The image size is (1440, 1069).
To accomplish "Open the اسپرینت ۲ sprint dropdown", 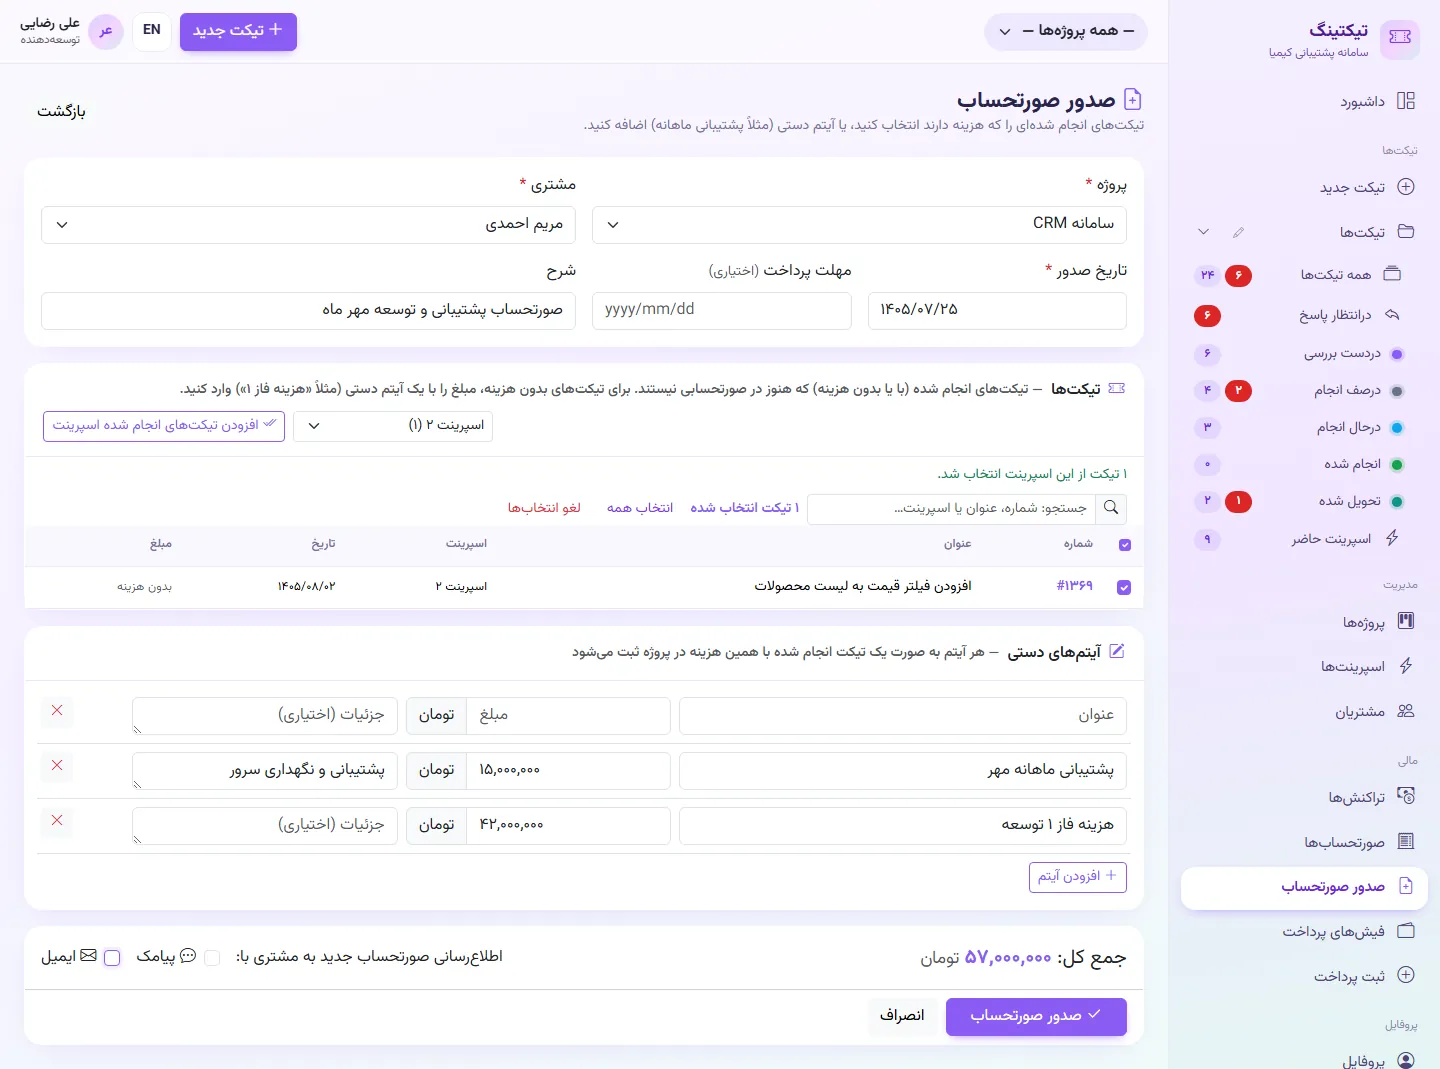I will click(393, 426).
